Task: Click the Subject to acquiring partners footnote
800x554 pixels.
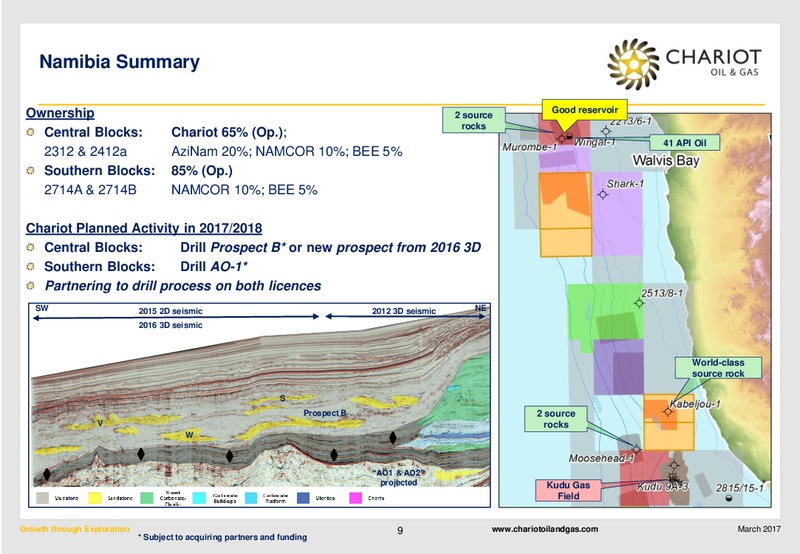Action: [222, 537]
